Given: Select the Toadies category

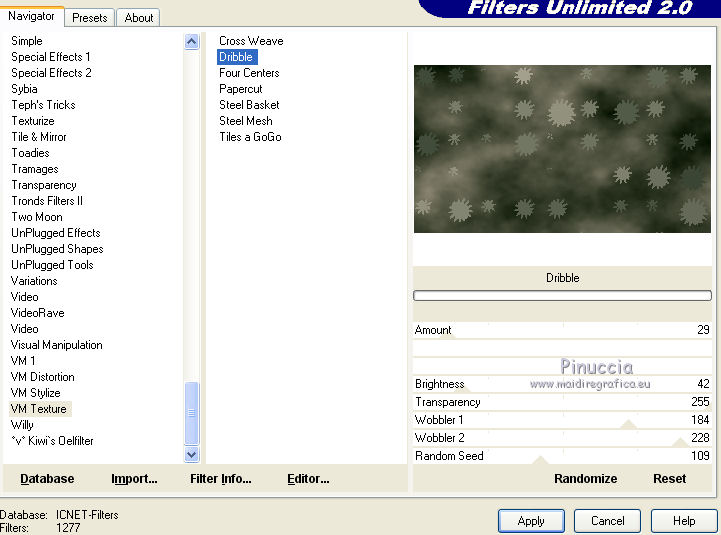Looking at the screenshot, I should click(30, 153).
